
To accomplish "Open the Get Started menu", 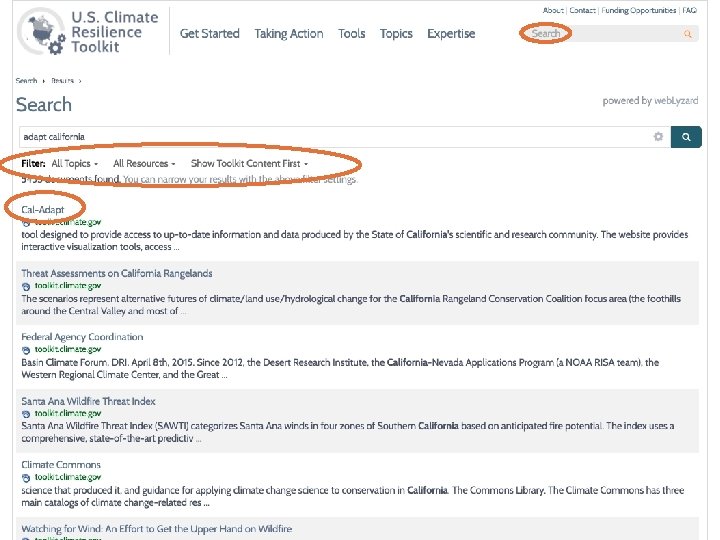I will point(210,34).
